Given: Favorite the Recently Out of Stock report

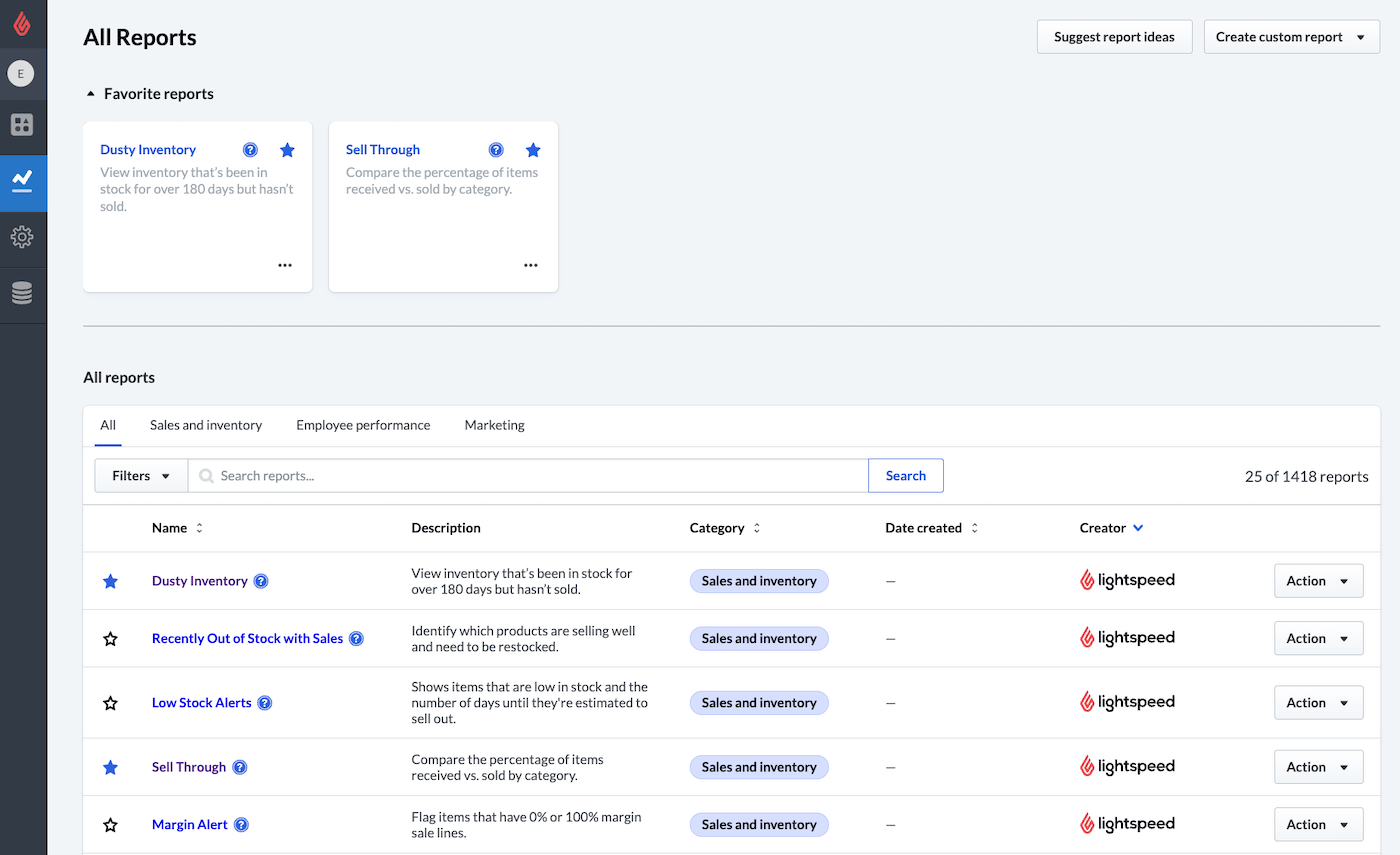Looking at the screenshot, I should [x=111, y=639].
